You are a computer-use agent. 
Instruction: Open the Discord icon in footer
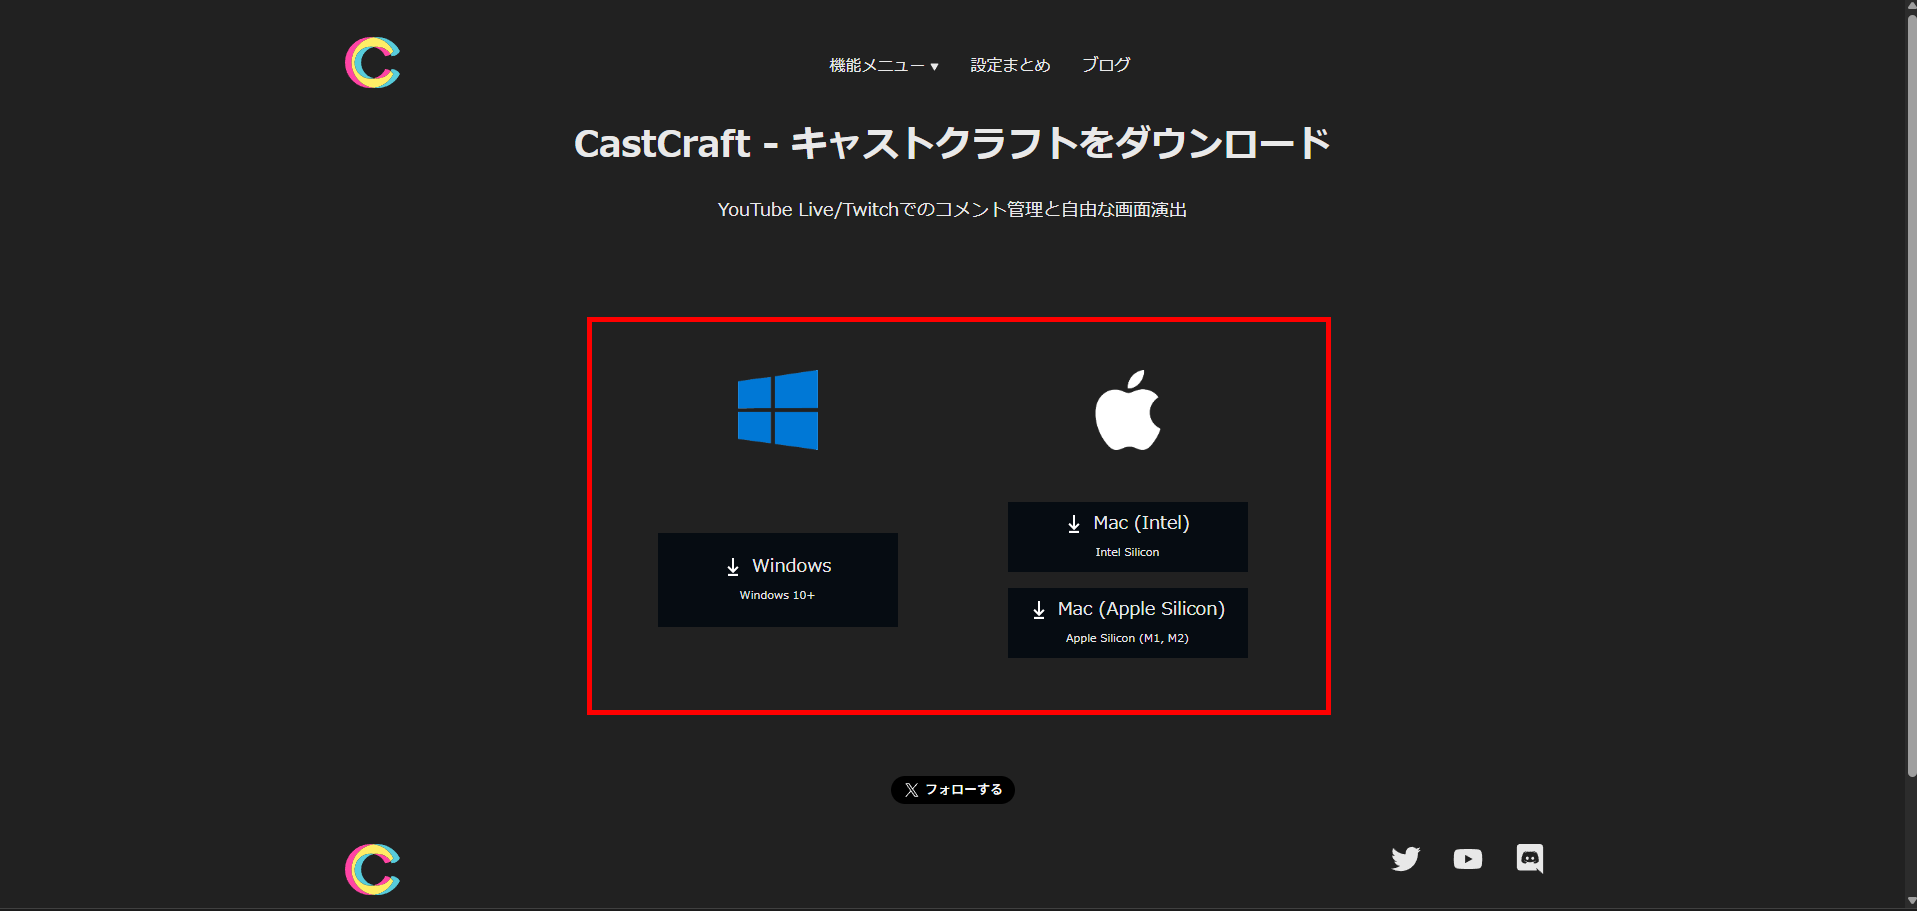[x=1530, y=859]
